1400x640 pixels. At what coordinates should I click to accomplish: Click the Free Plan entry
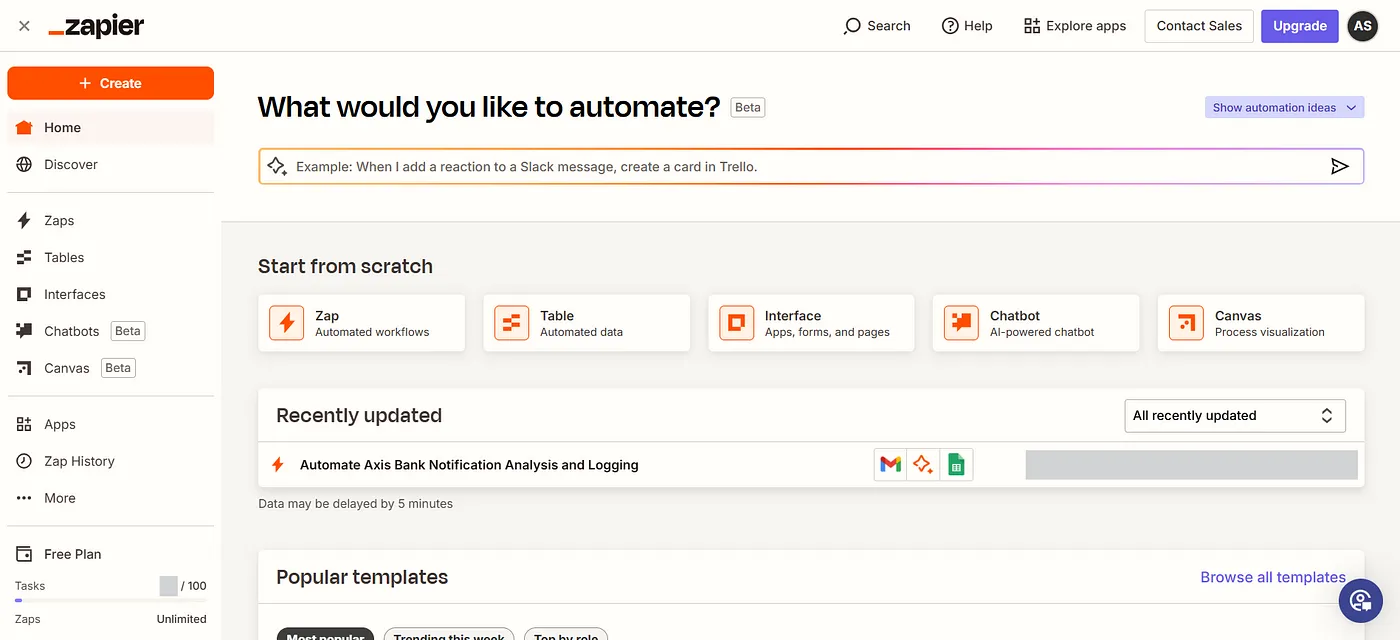coord(110,554)
